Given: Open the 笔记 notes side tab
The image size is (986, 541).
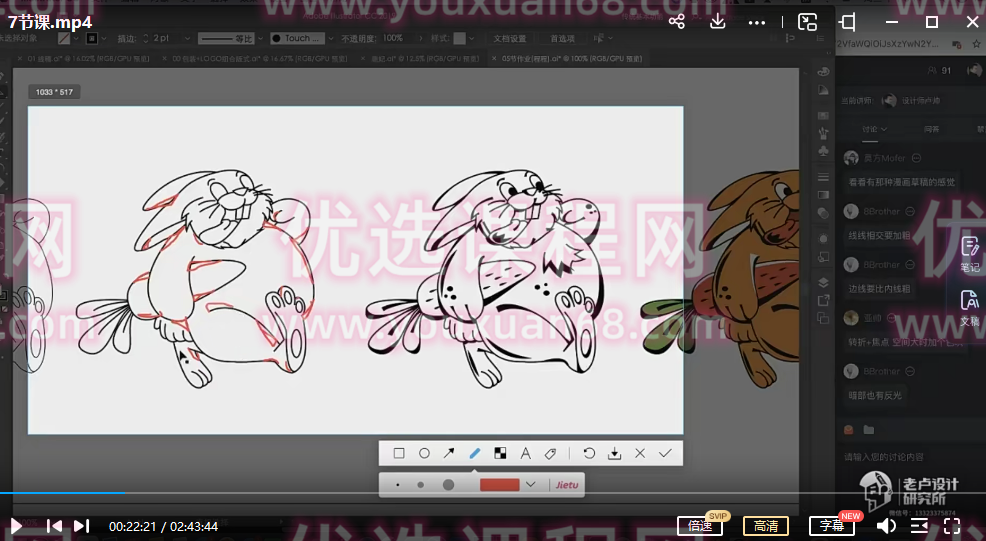Looking at the screenshot, I should pyautogui.click(x=969, y=254).
